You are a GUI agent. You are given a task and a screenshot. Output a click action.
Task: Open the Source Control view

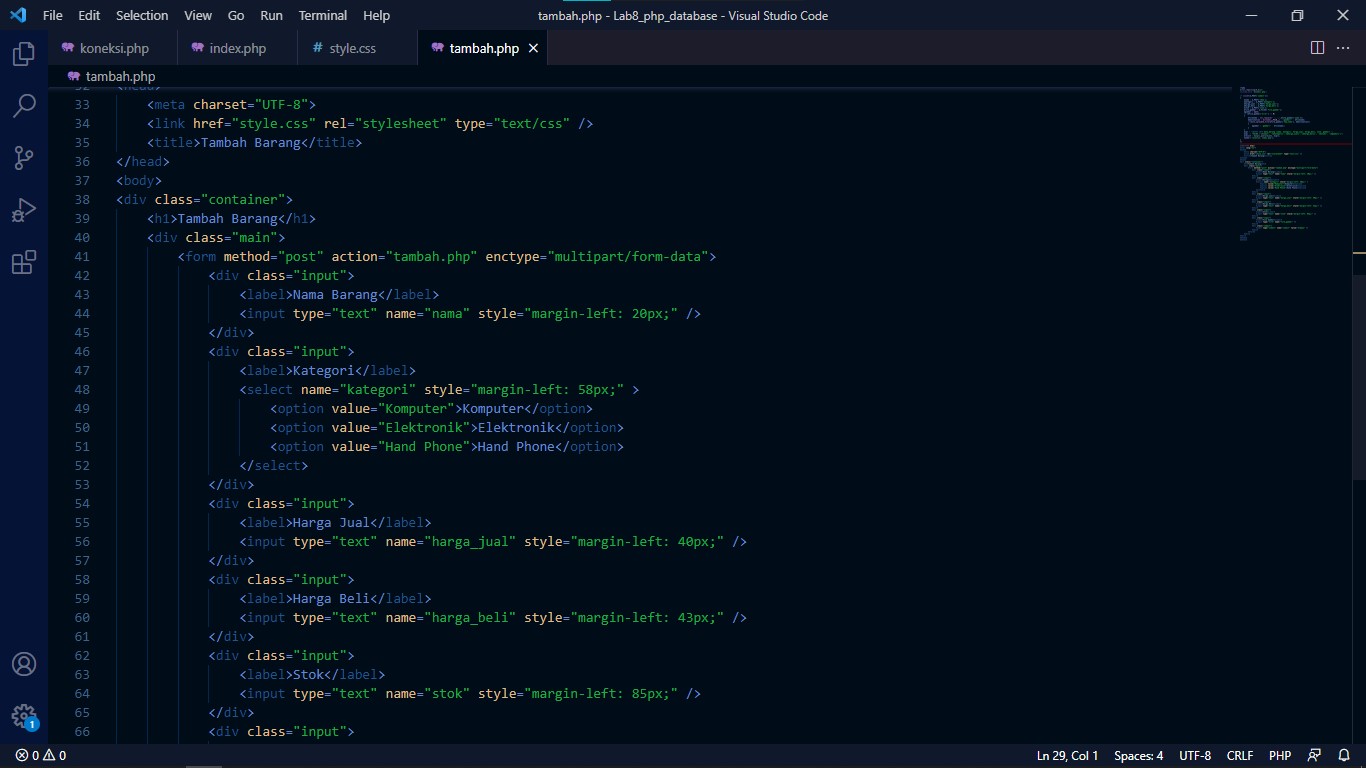pos(24,157)
